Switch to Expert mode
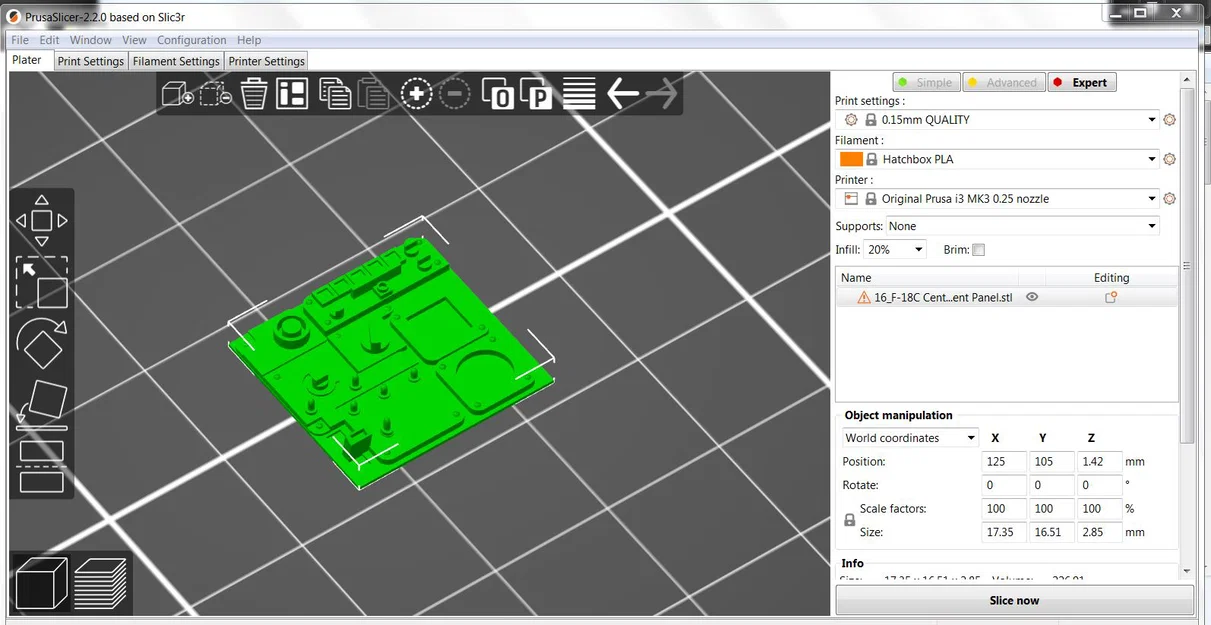 click(1082, 82)
